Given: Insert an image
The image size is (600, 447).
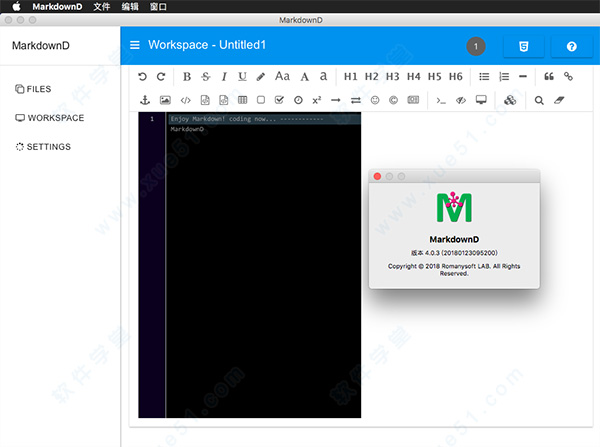Looking at the screenshot, I should pos(165,100).
